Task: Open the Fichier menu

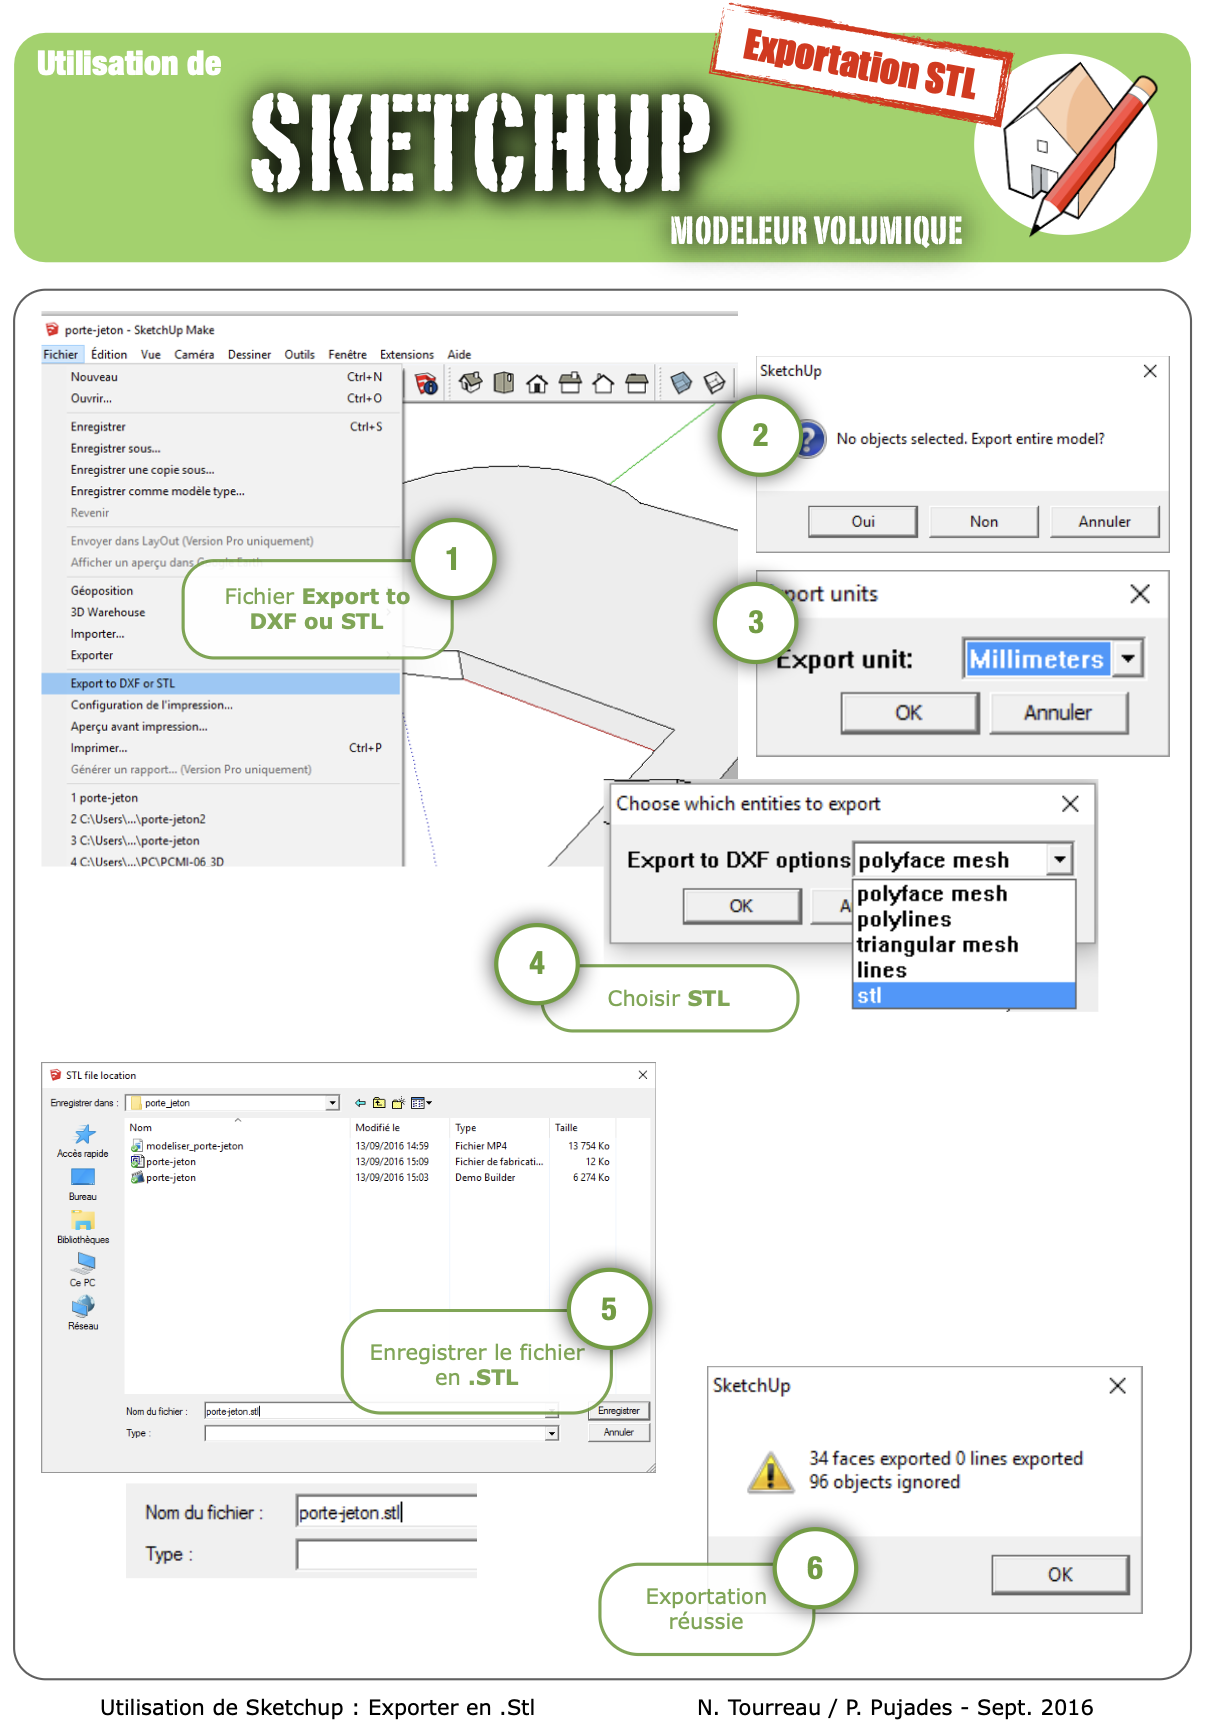Action: (60, 355)
